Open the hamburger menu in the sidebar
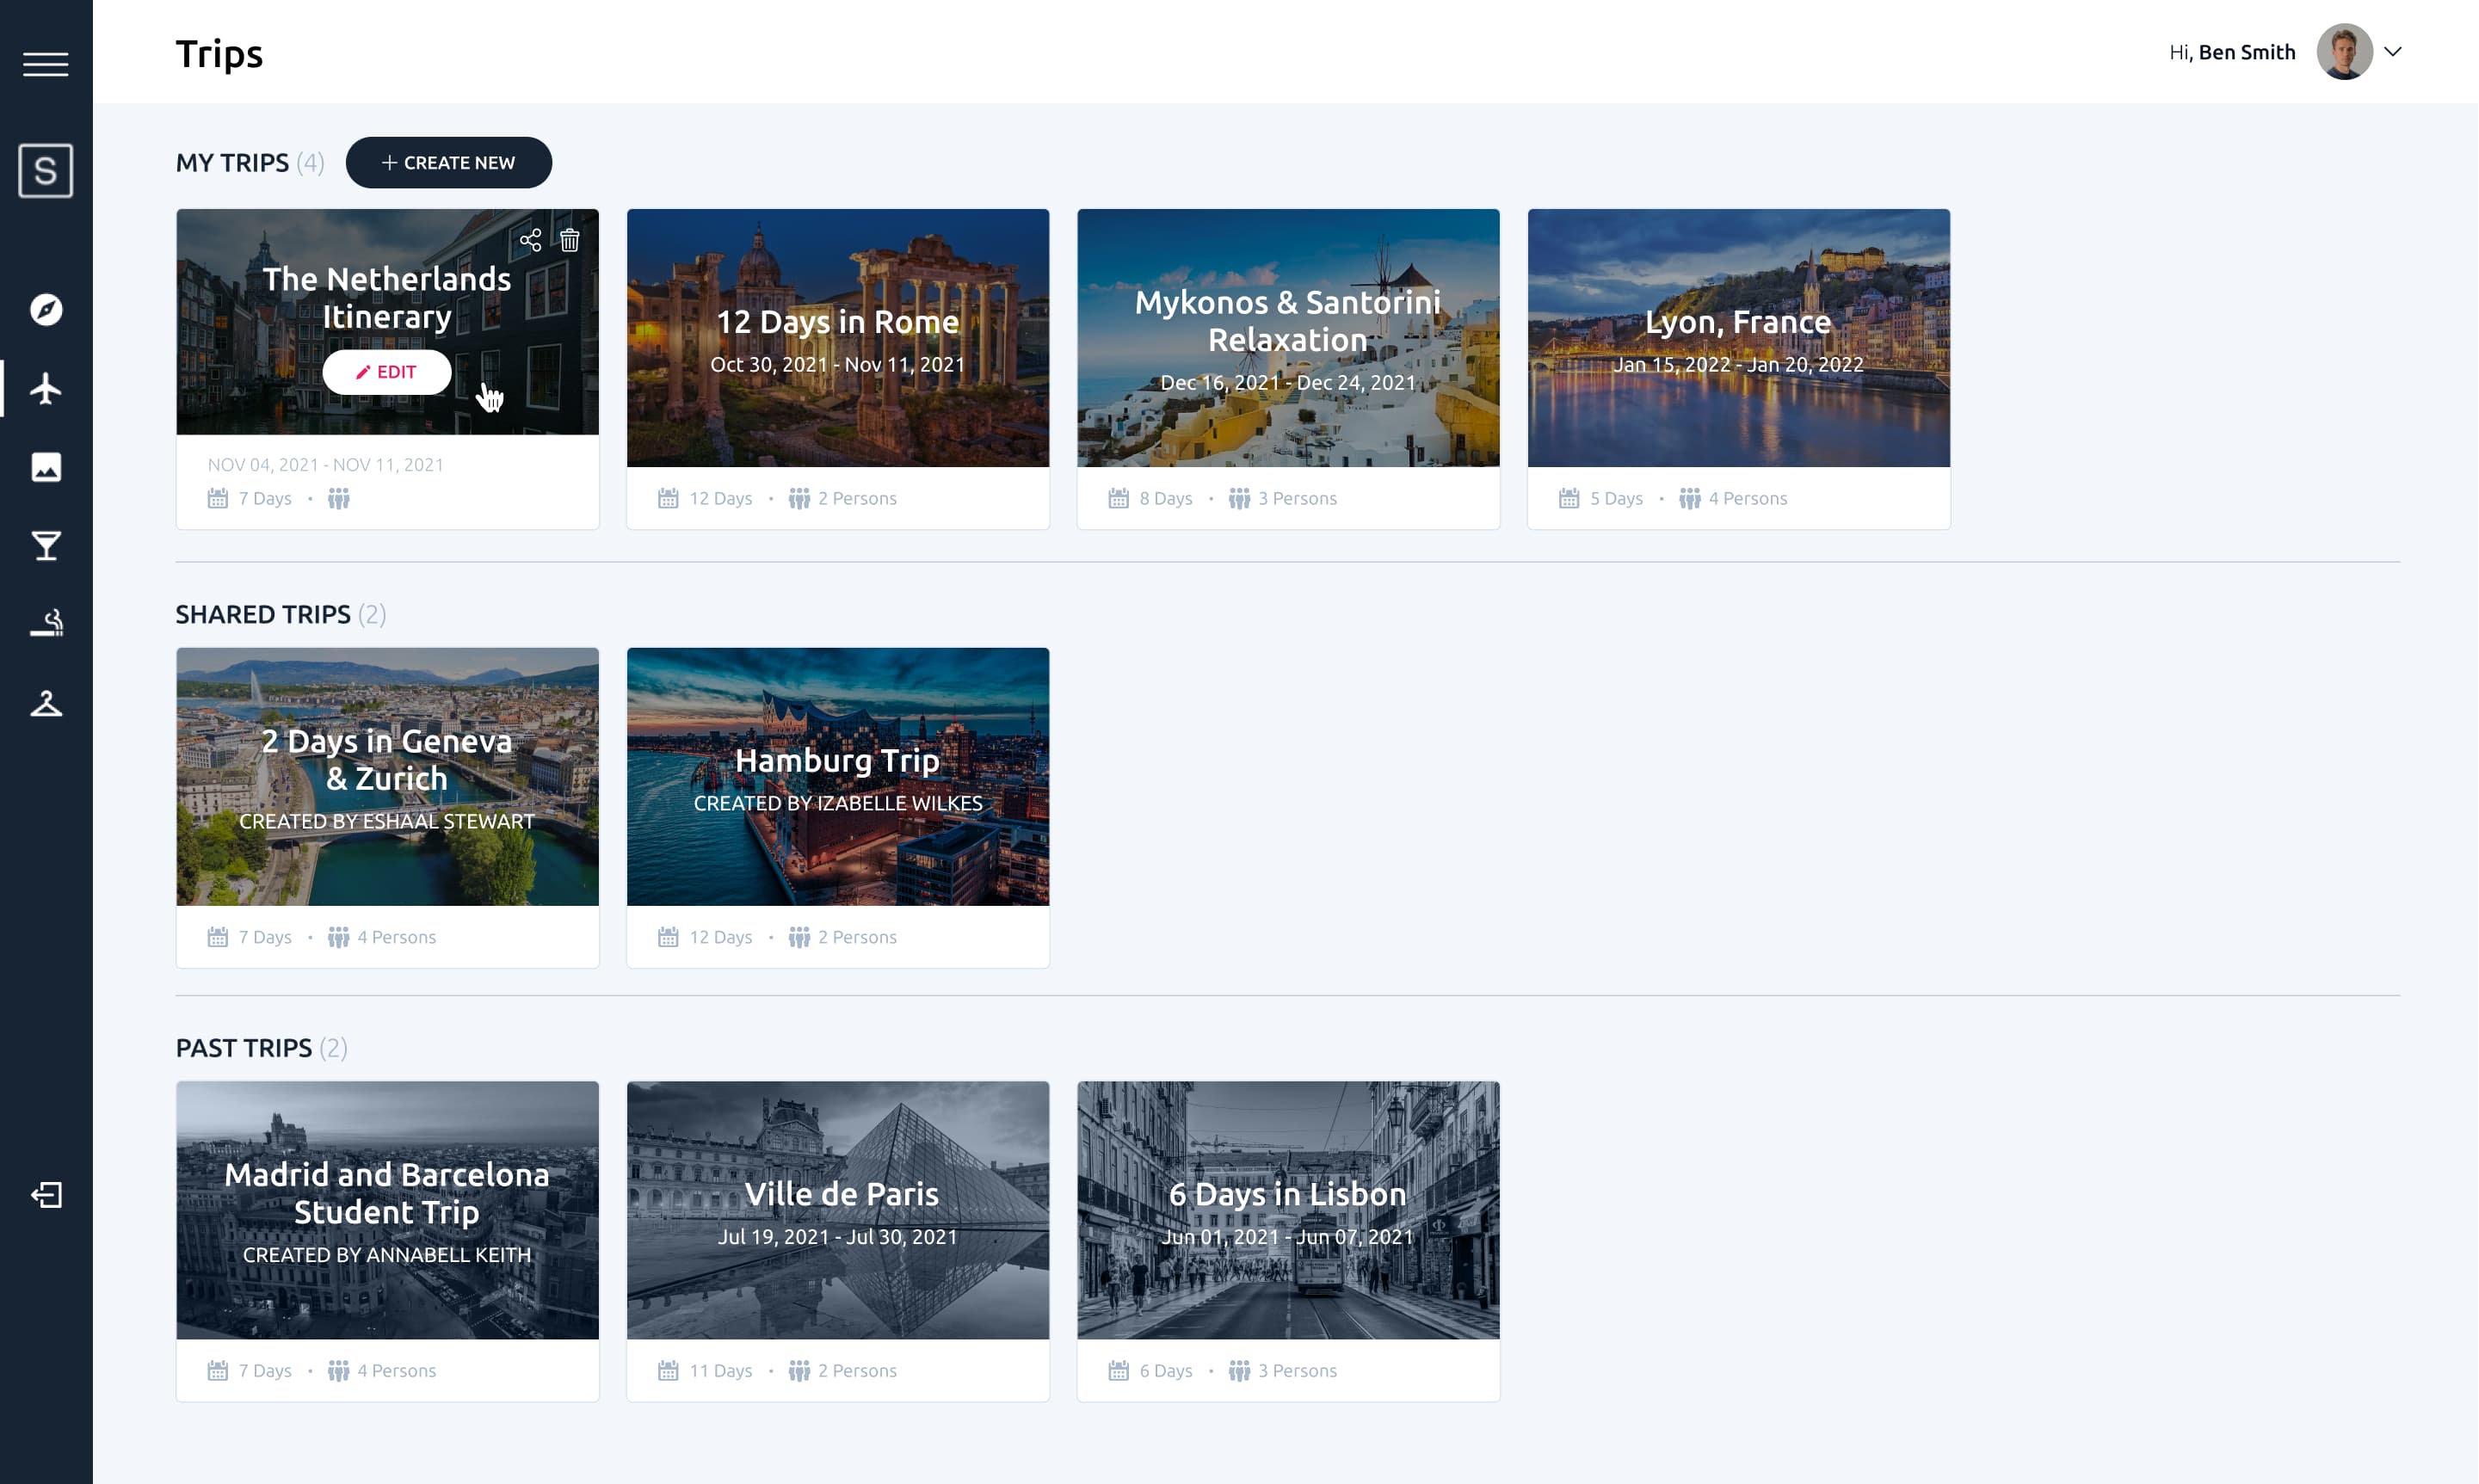 46,64
